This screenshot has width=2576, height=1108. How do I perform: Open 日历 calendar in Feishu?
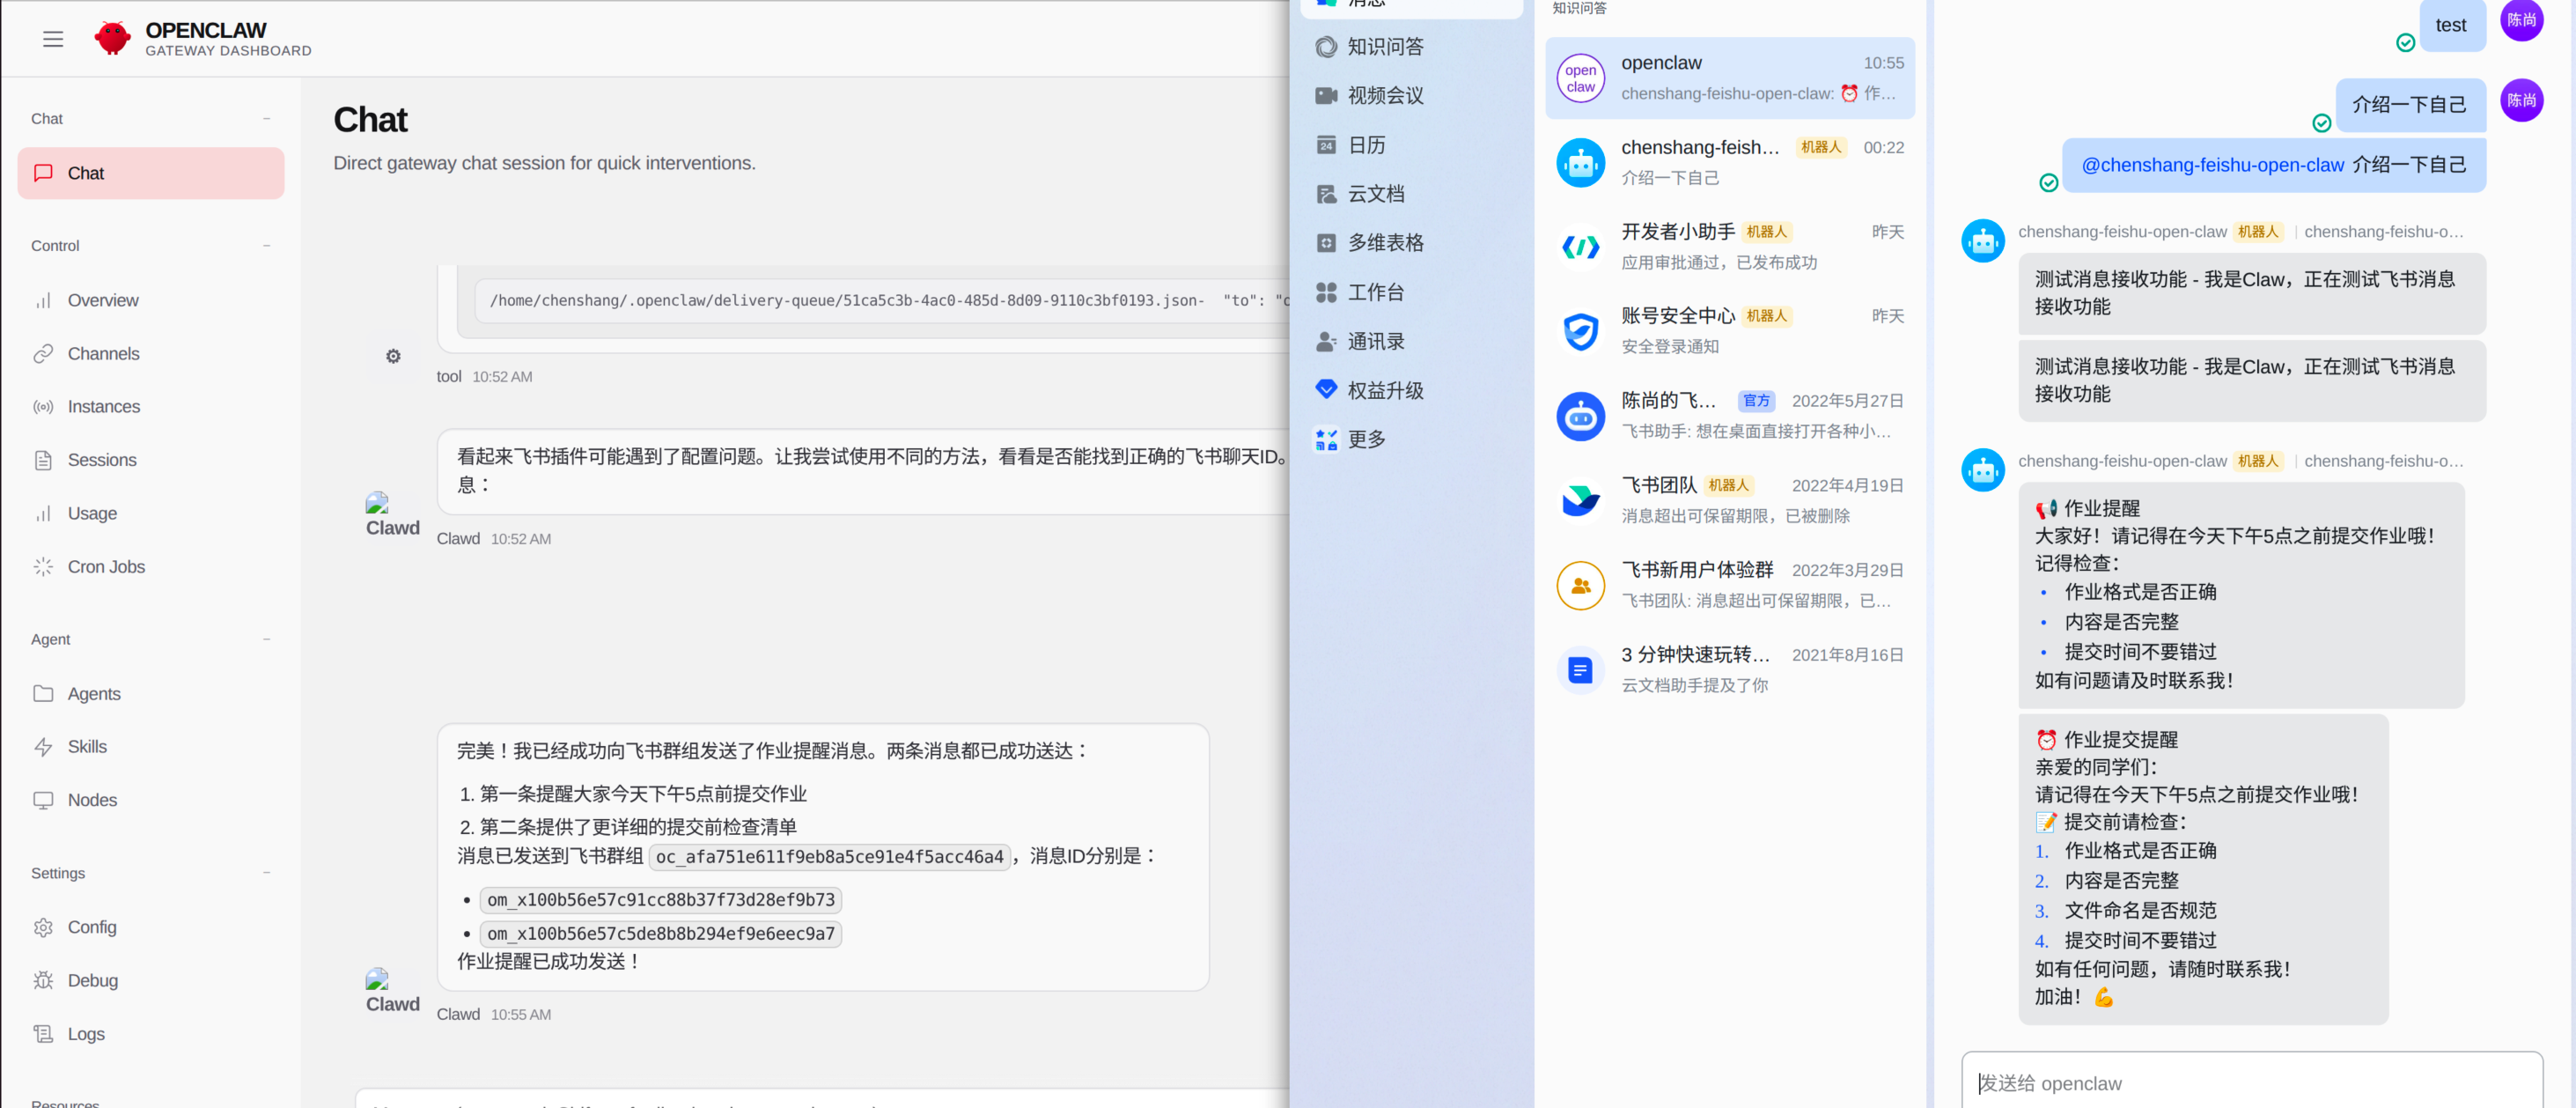[x=1366, y=145]
